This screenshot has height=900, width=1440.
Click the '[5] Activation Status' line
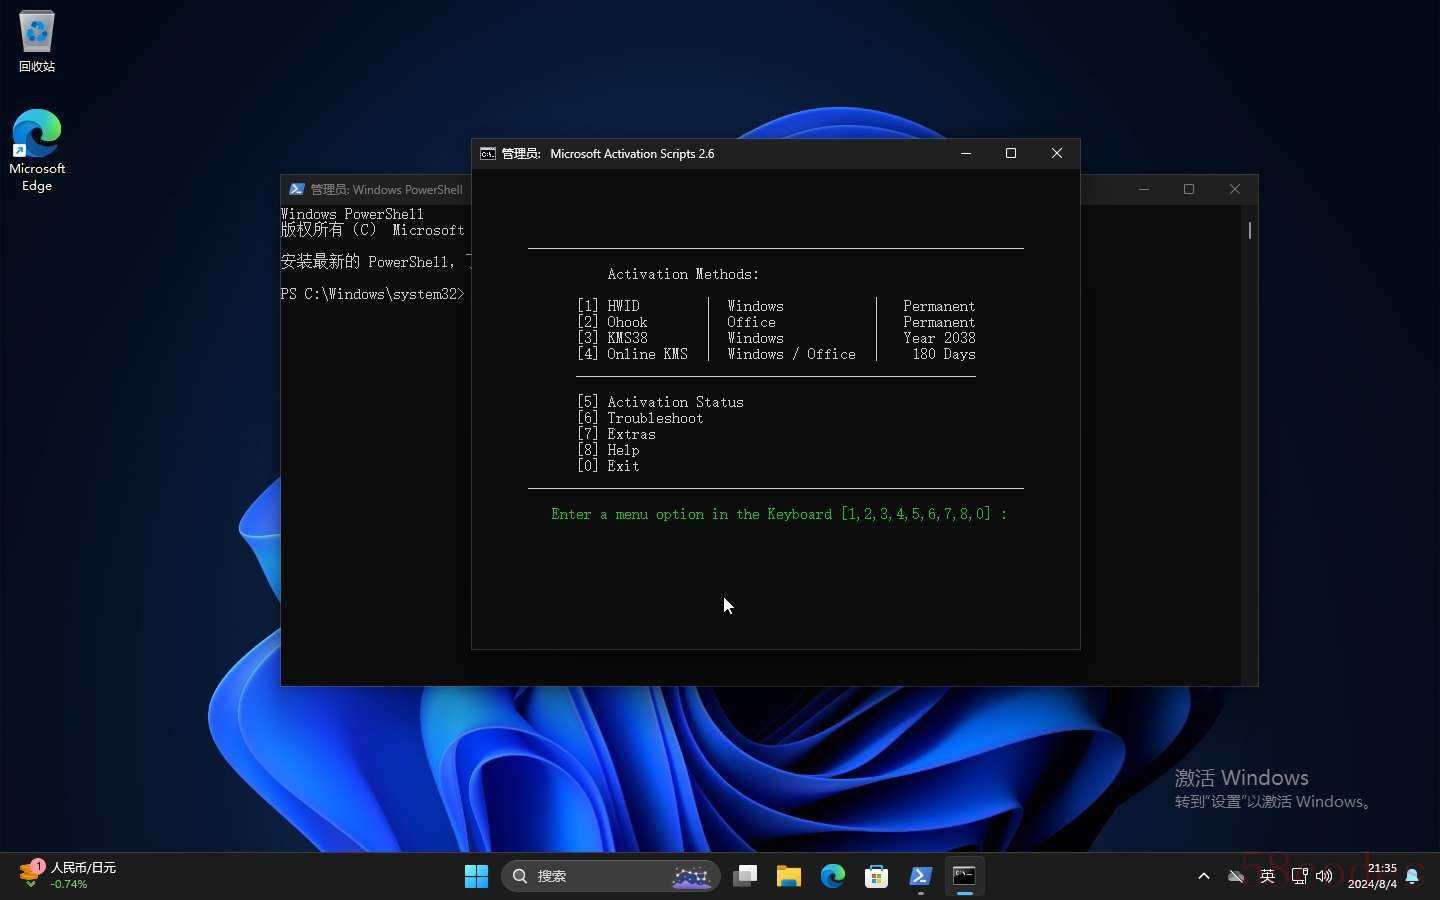point(660,402)
